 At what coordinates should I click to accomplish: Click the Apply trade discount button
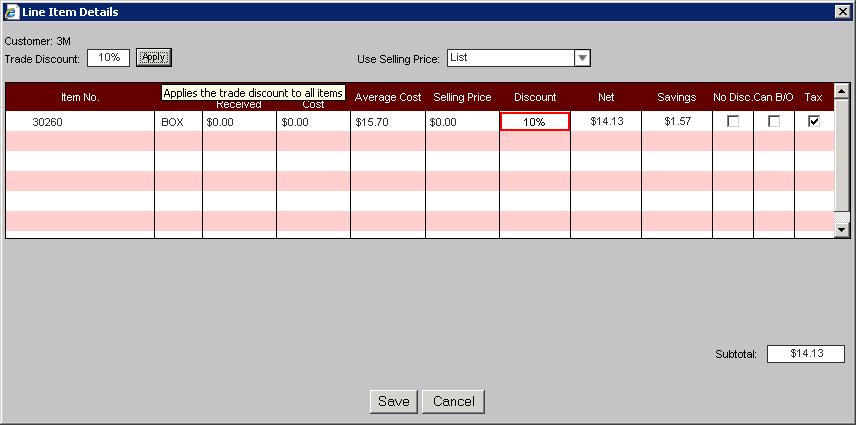154,58
